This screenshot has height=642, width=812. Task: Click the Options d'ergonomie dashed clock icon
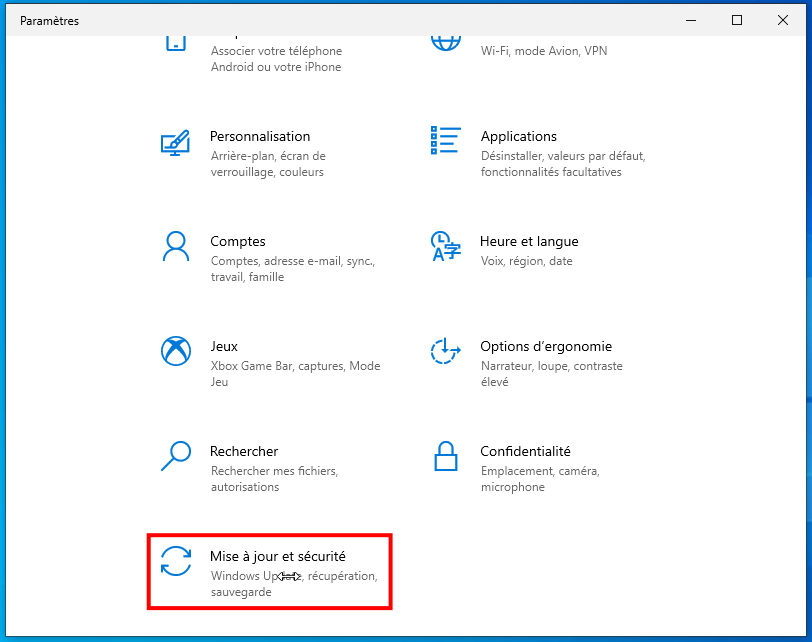pos(445,352)
